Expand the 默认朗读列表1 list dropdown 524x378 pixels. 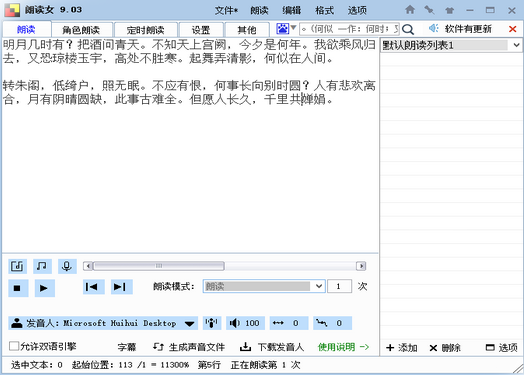(516, 45)
